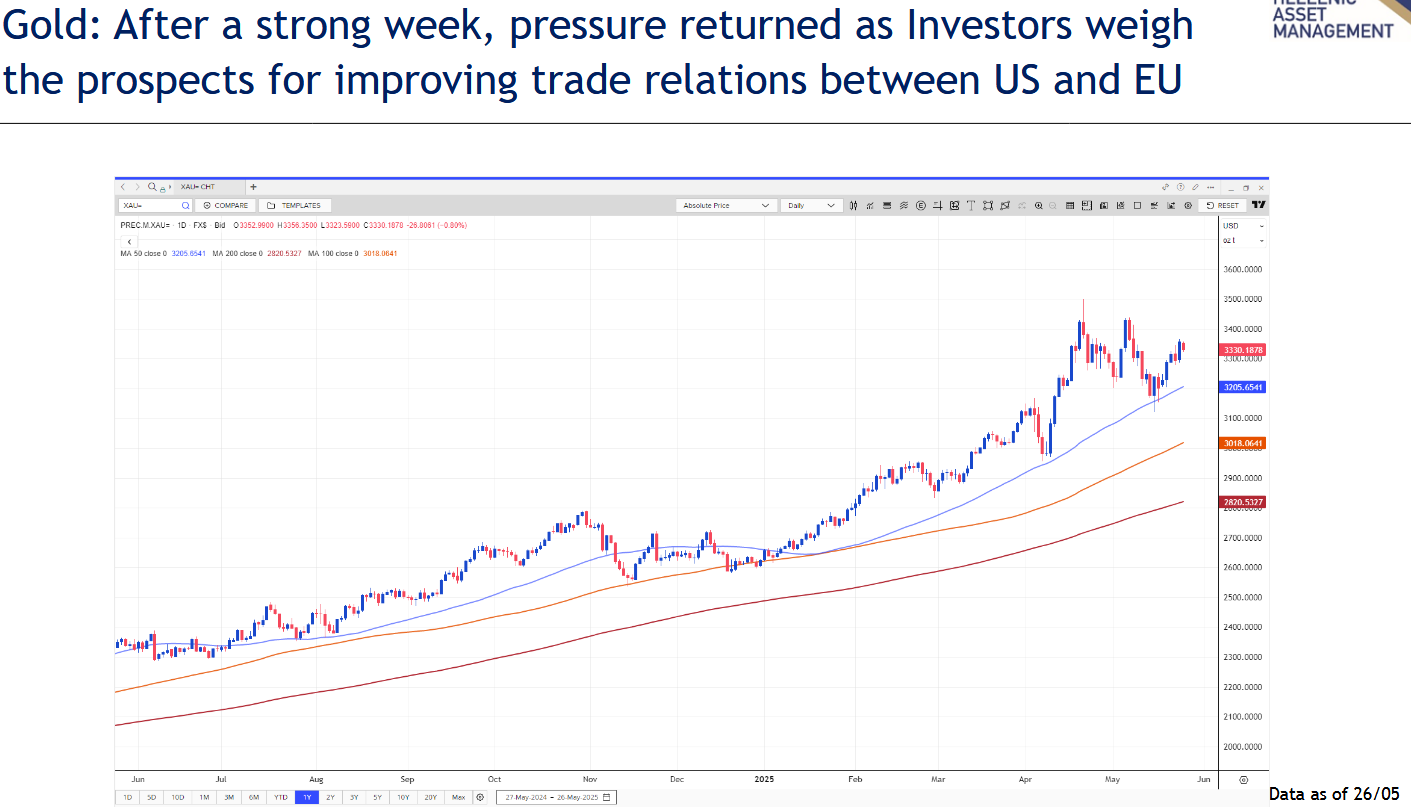Open the TradingView logo icon

[1259, 205]
